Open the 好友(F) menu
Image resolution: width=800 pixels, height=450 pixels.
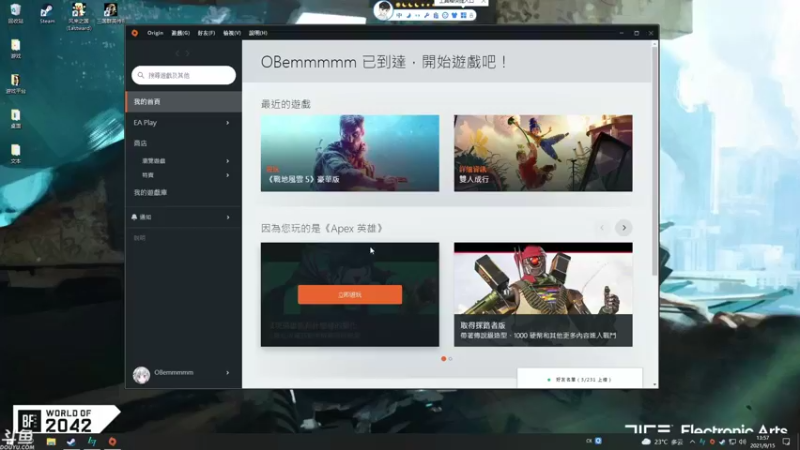[x=206, y=33]
